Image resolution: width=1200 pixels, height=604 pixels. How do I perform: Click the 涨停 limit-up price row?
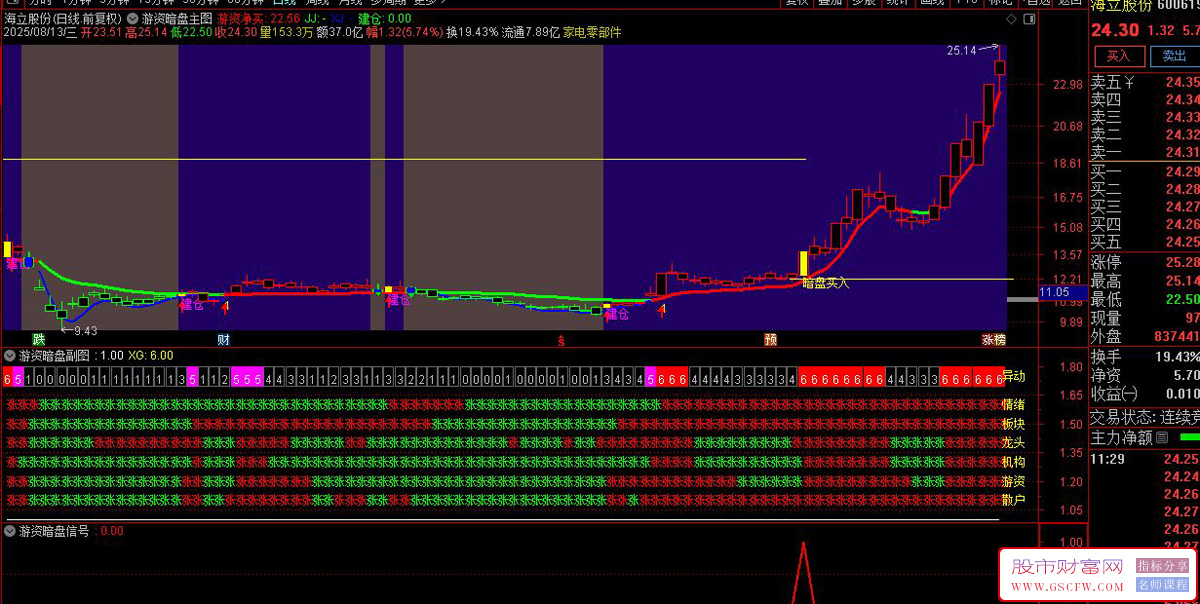pyautogui.click(x=1144, y=263)
